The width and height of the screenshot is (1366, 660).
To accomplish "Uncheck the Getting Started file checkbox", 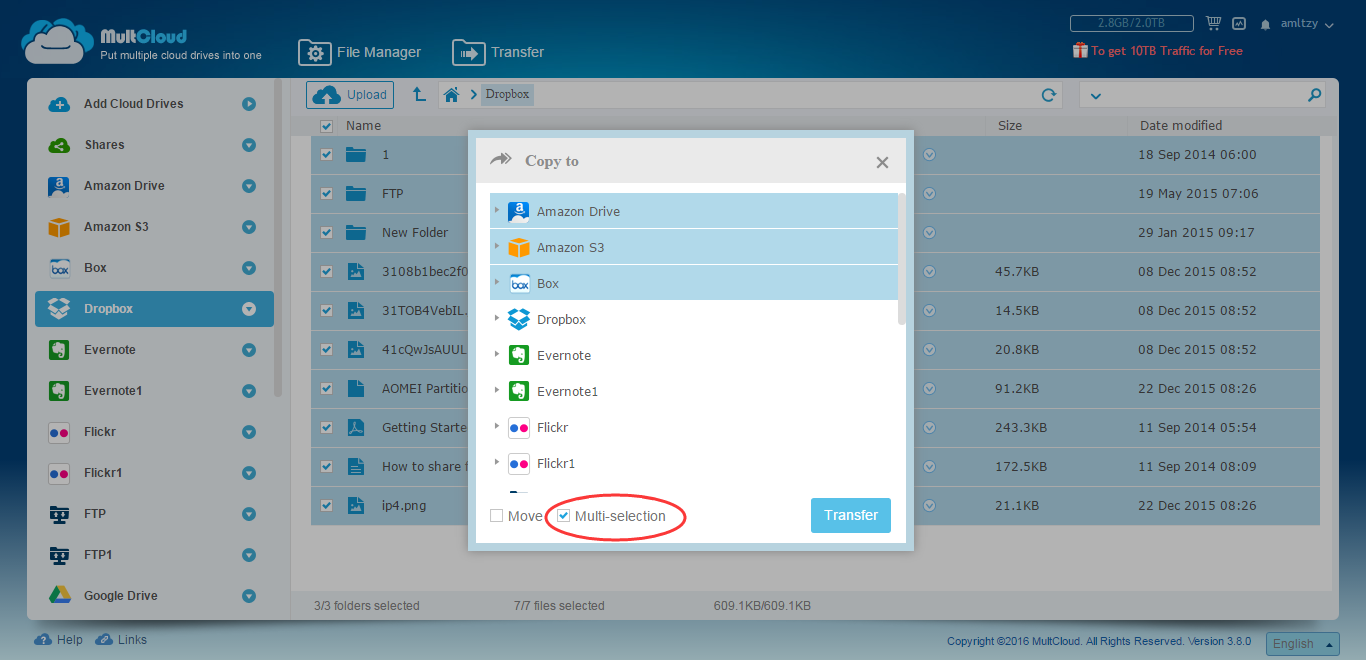I will point(326,428).
